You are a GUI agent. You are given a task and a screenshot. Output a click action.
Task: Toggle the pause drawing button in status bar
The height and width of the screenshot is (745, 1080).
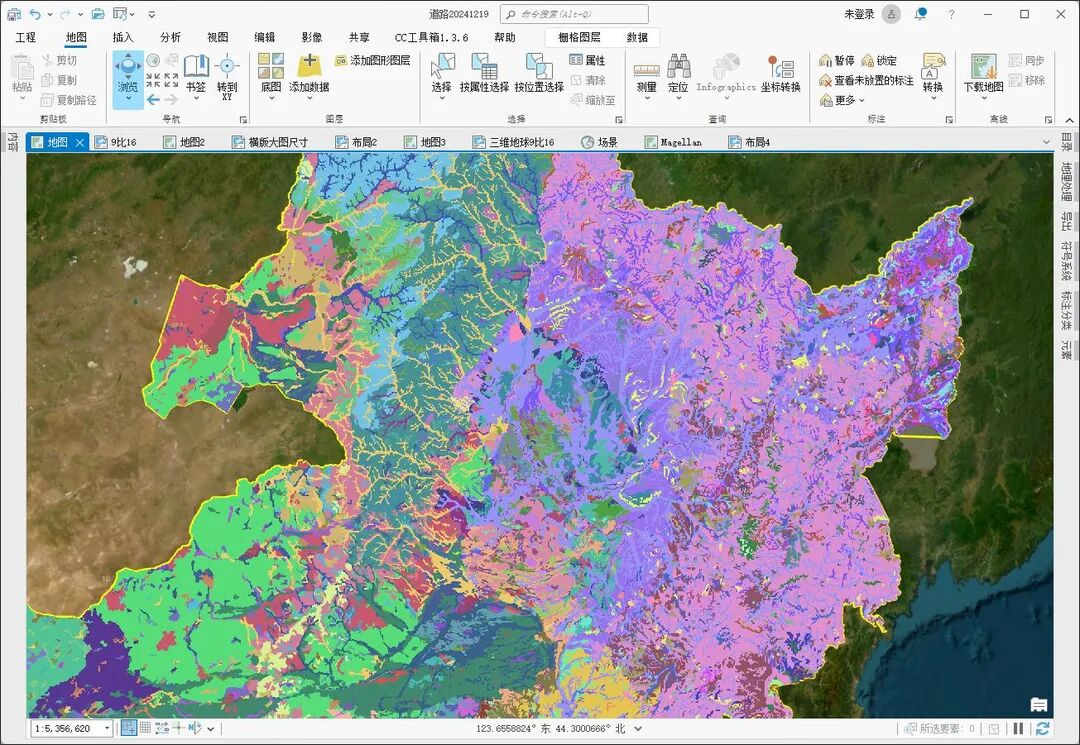1018,728
